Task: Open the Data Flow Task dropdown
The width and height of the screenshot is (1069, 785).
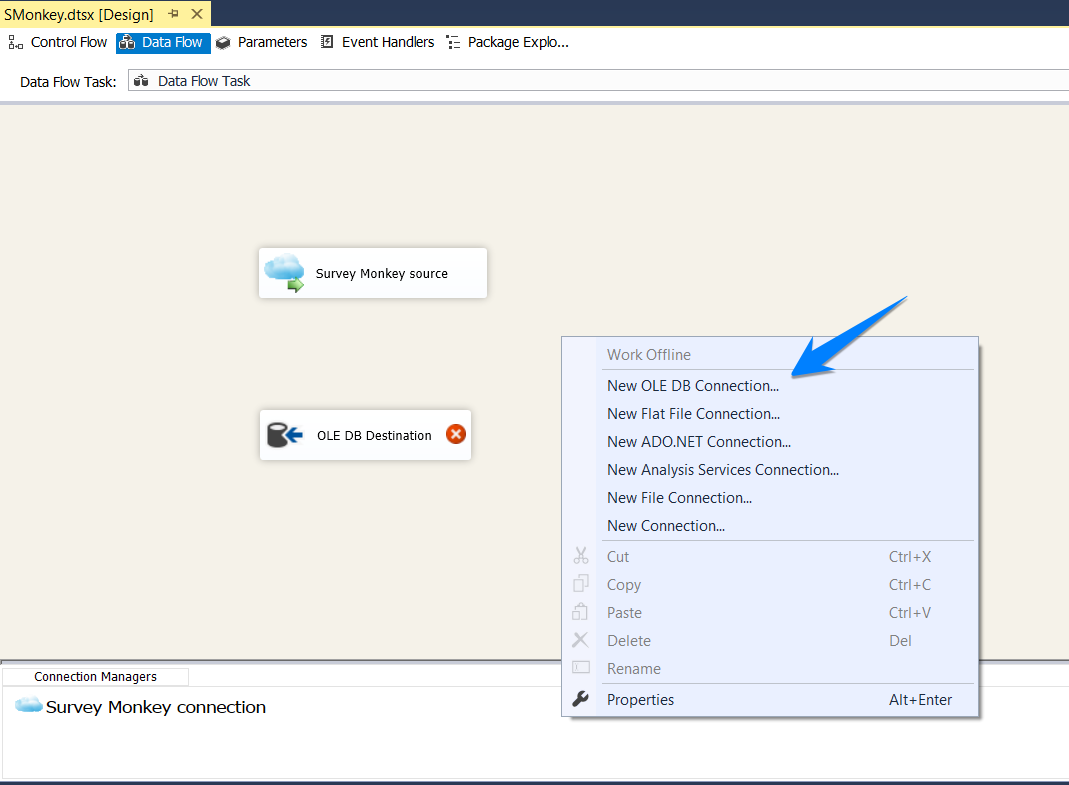Action: click(x=599, y=80)
